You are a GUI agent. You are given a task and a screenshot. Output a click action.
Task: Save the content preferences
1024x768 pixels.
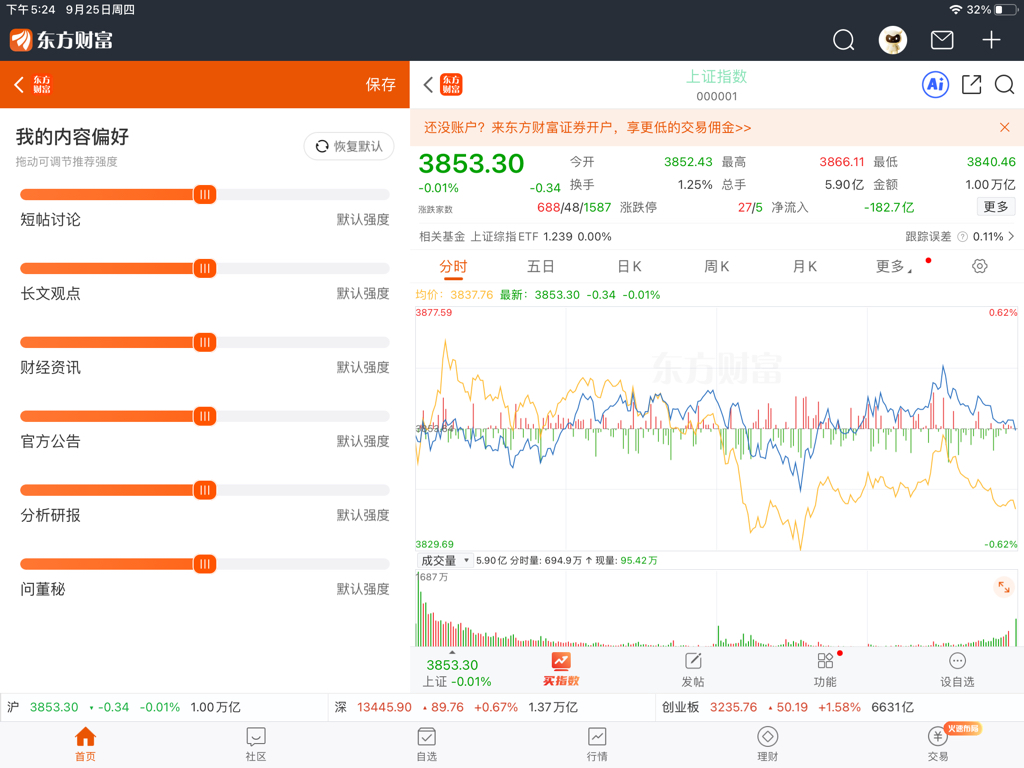coord(380,84)
